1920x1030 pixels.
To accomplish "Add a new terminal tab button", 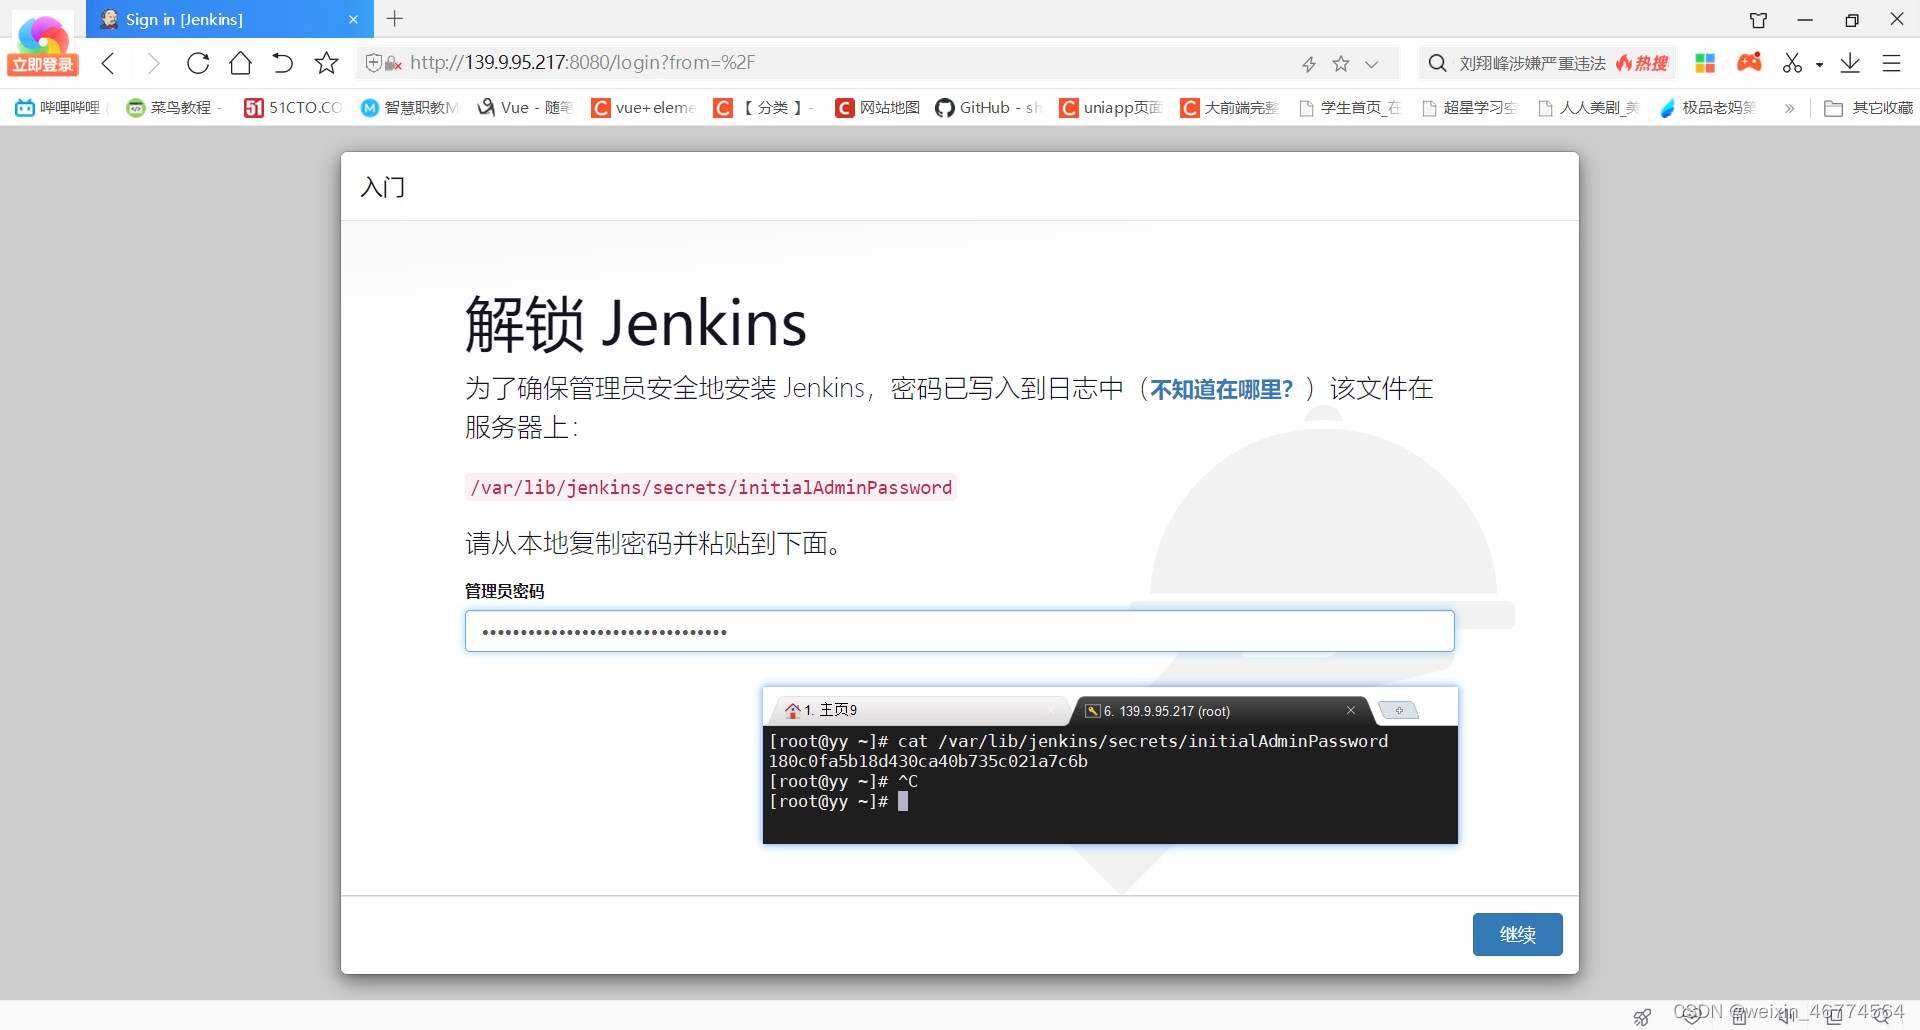I will [1399, 710].
